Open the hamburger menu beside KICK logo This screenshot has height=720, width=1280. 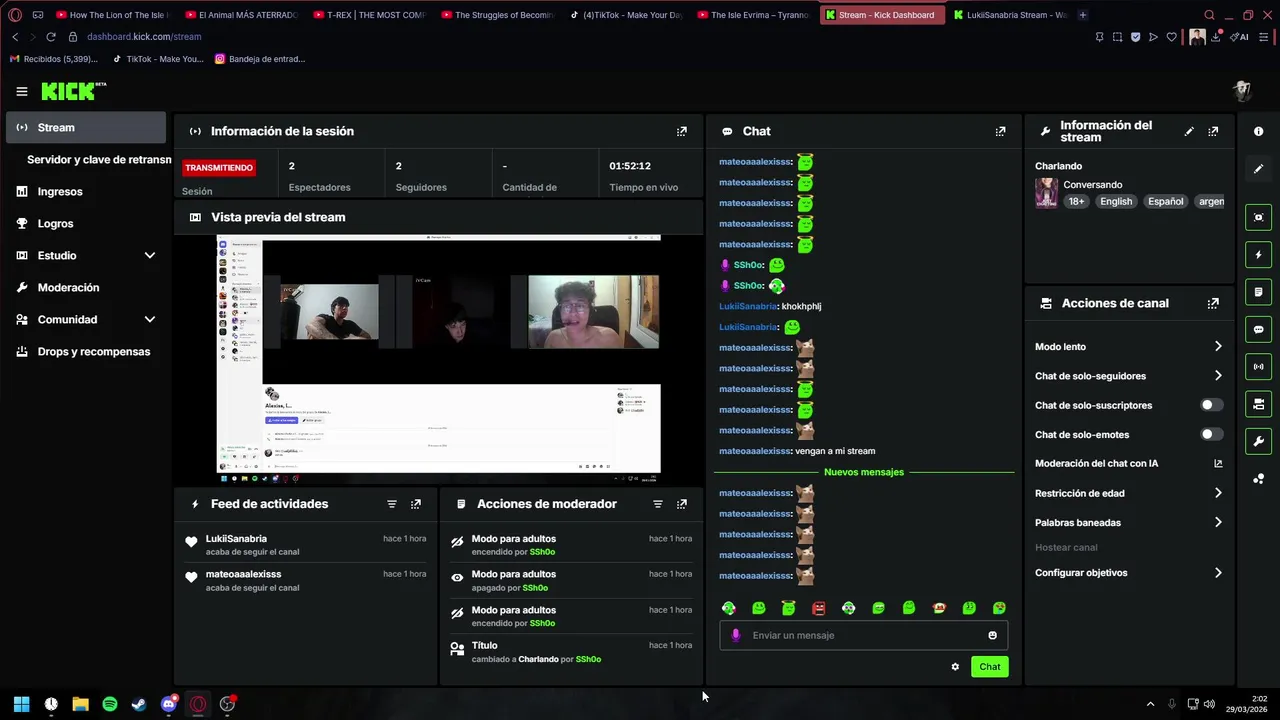coord(22,91)
